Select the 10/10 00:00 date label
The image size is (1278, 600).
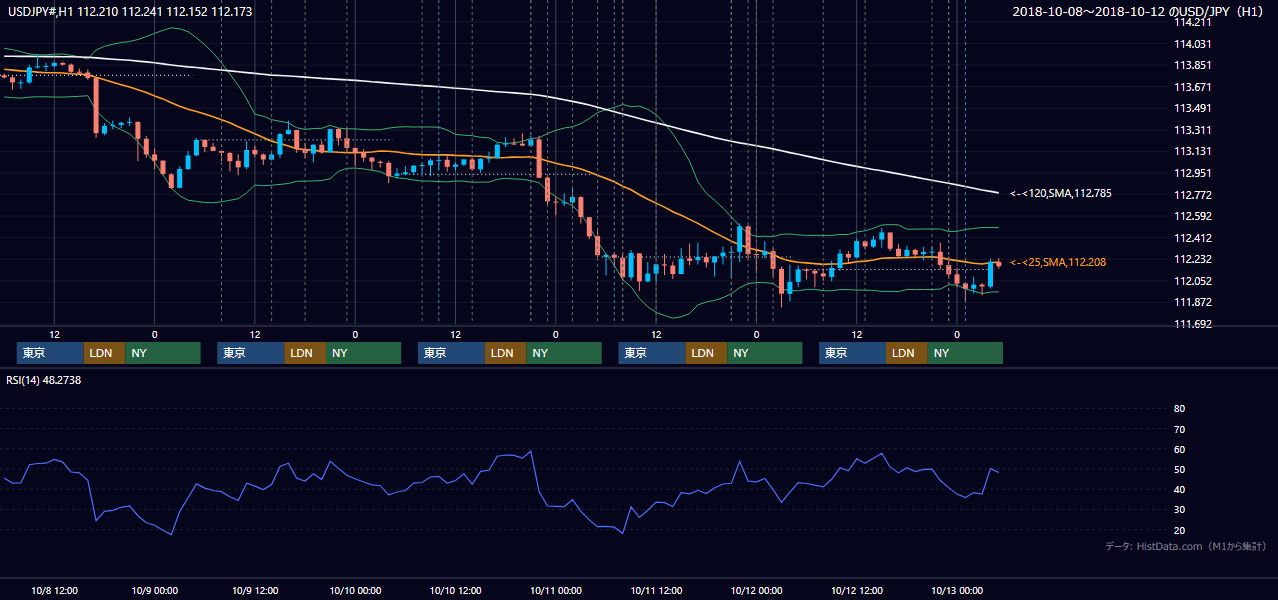[355, 590]
